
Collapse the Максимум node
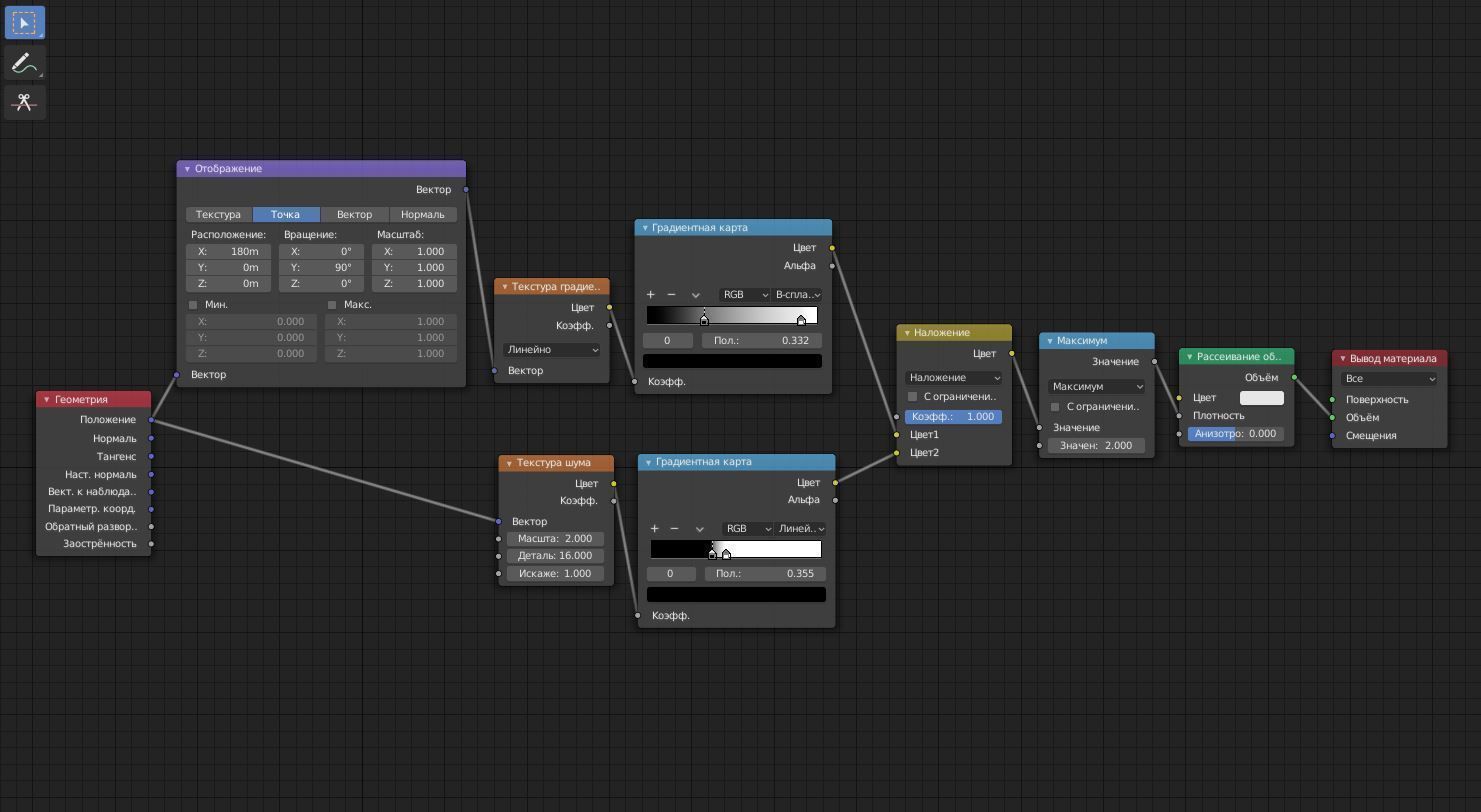point(1049,341)
